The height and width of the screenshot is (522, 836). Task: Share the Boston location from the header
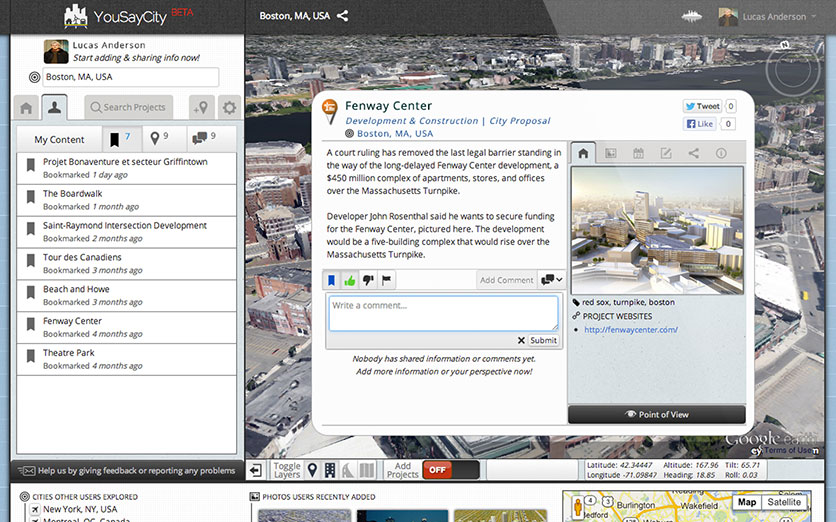coord(342,16)
